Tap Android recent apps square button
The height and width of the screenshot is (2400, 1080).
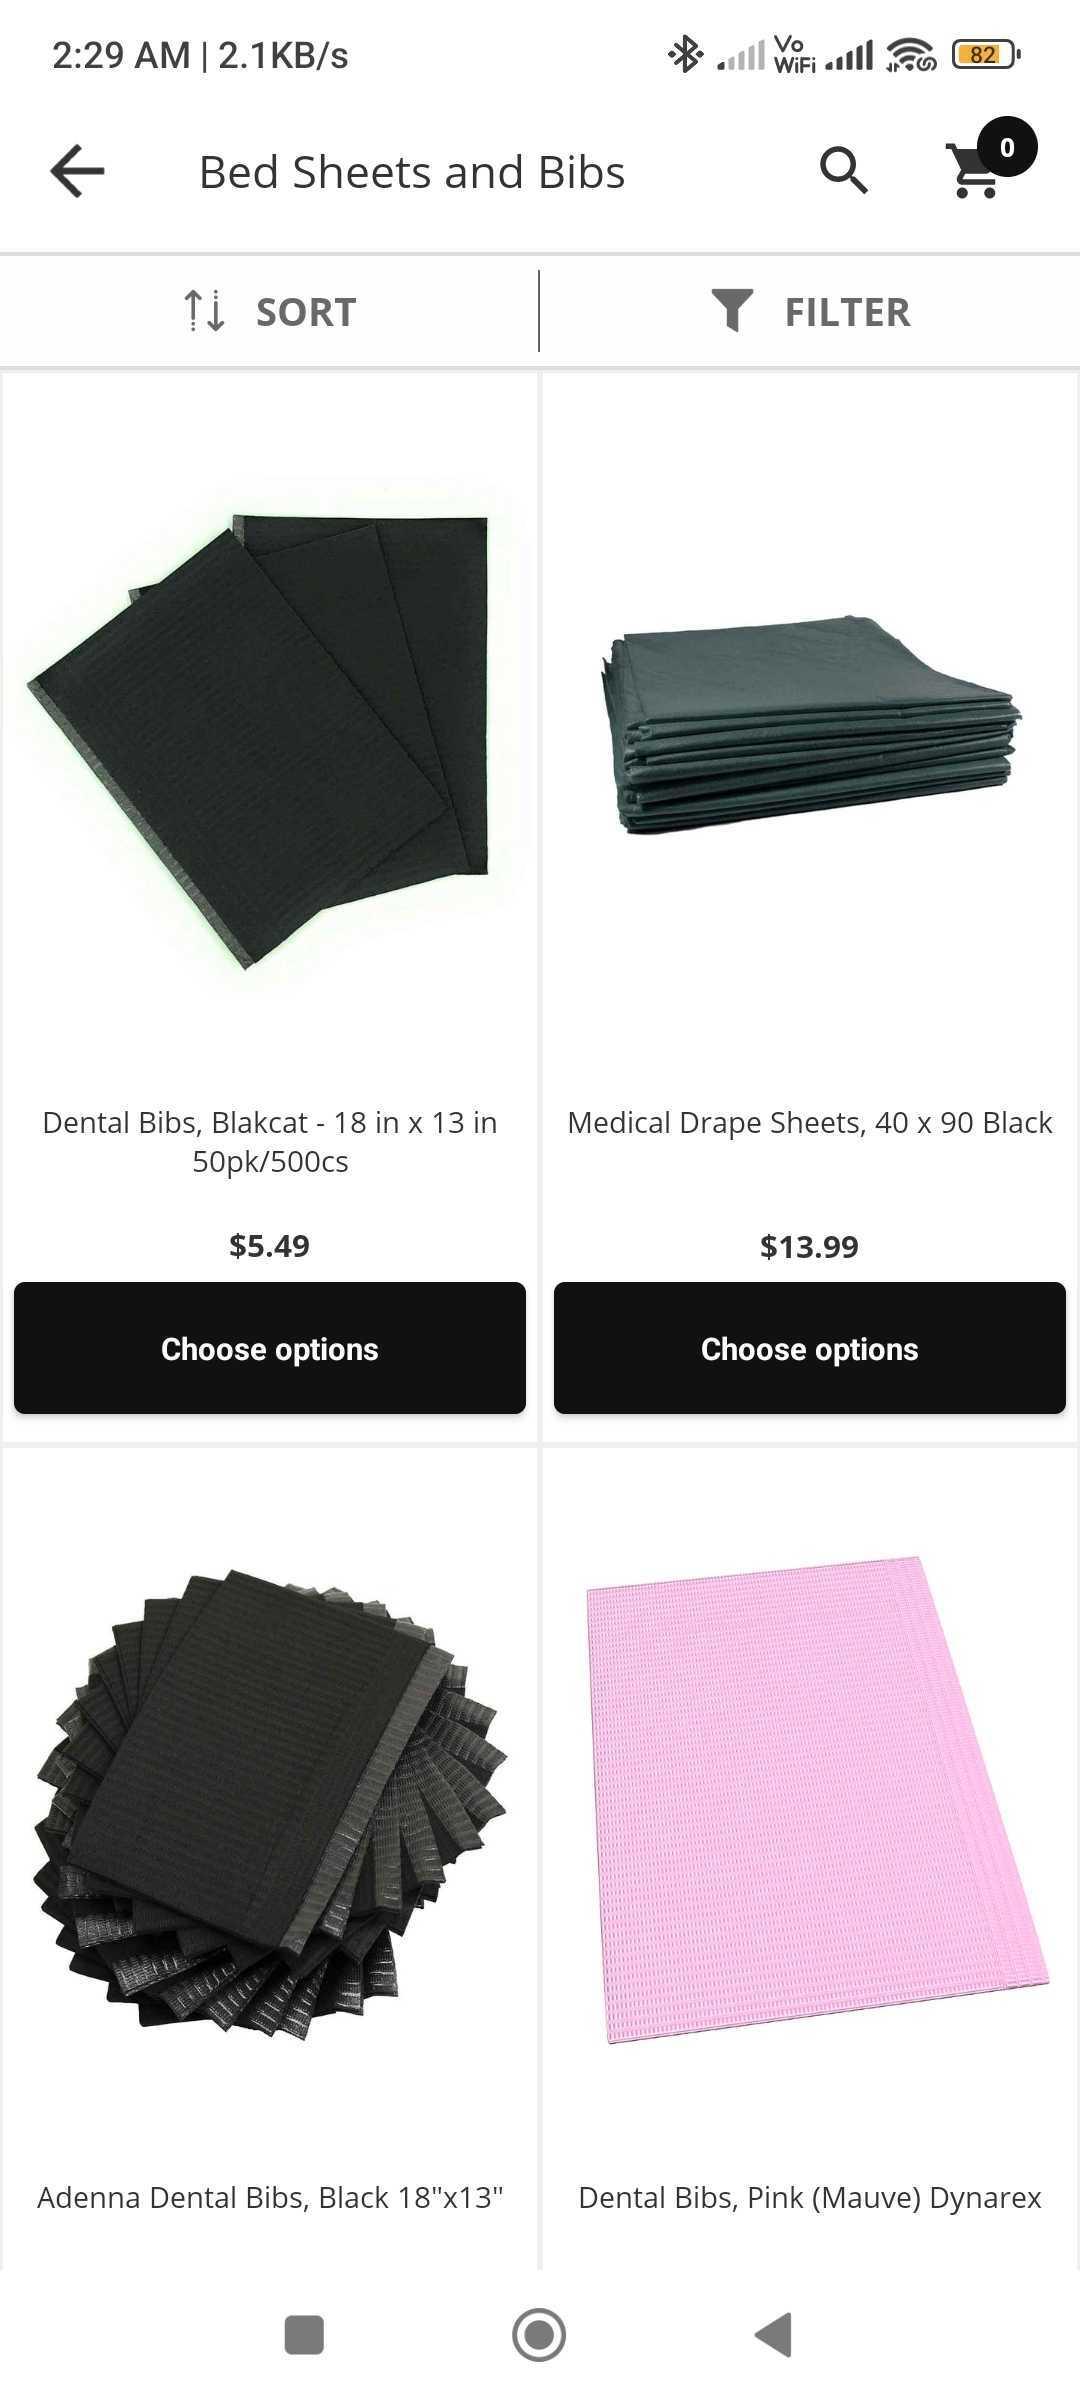[304, 2335]
